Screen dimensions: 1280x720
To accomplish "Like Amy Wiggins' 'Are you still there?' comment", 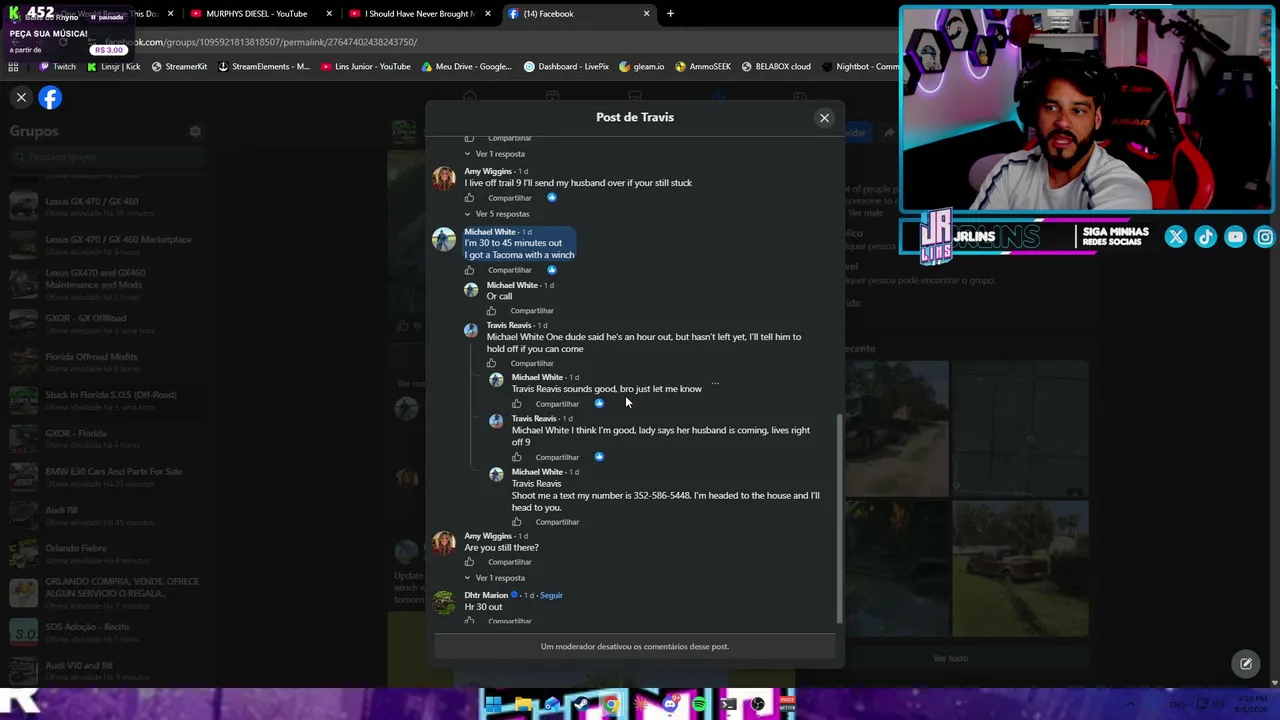I will coord(469,562).
